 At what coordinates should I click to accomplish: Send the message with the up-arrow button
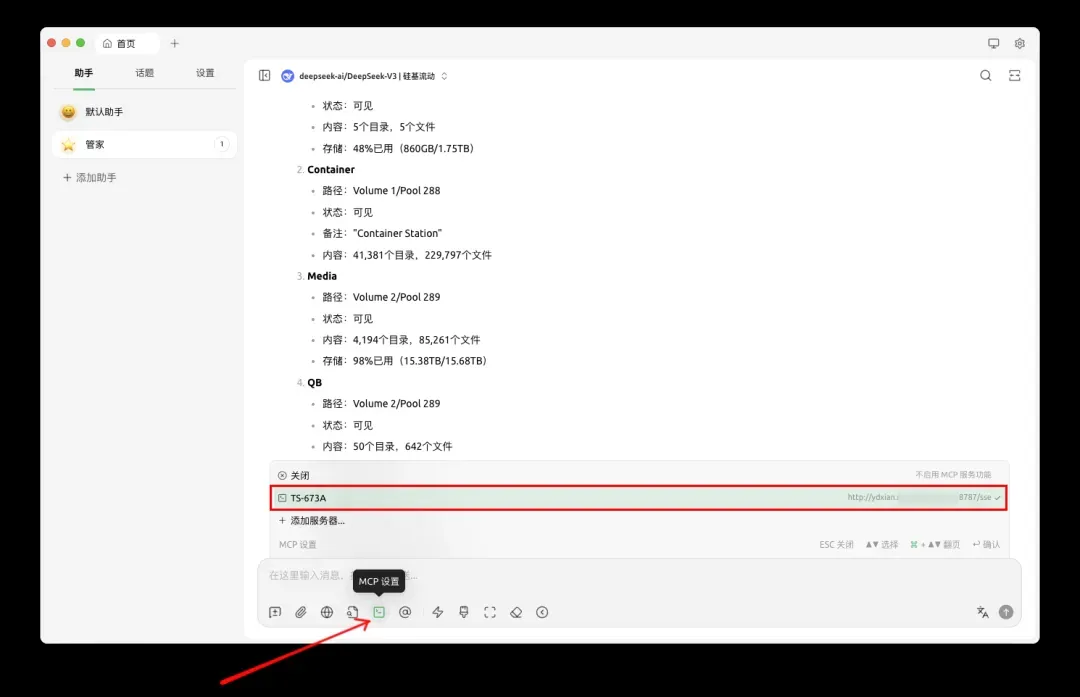coord(1006,612)
